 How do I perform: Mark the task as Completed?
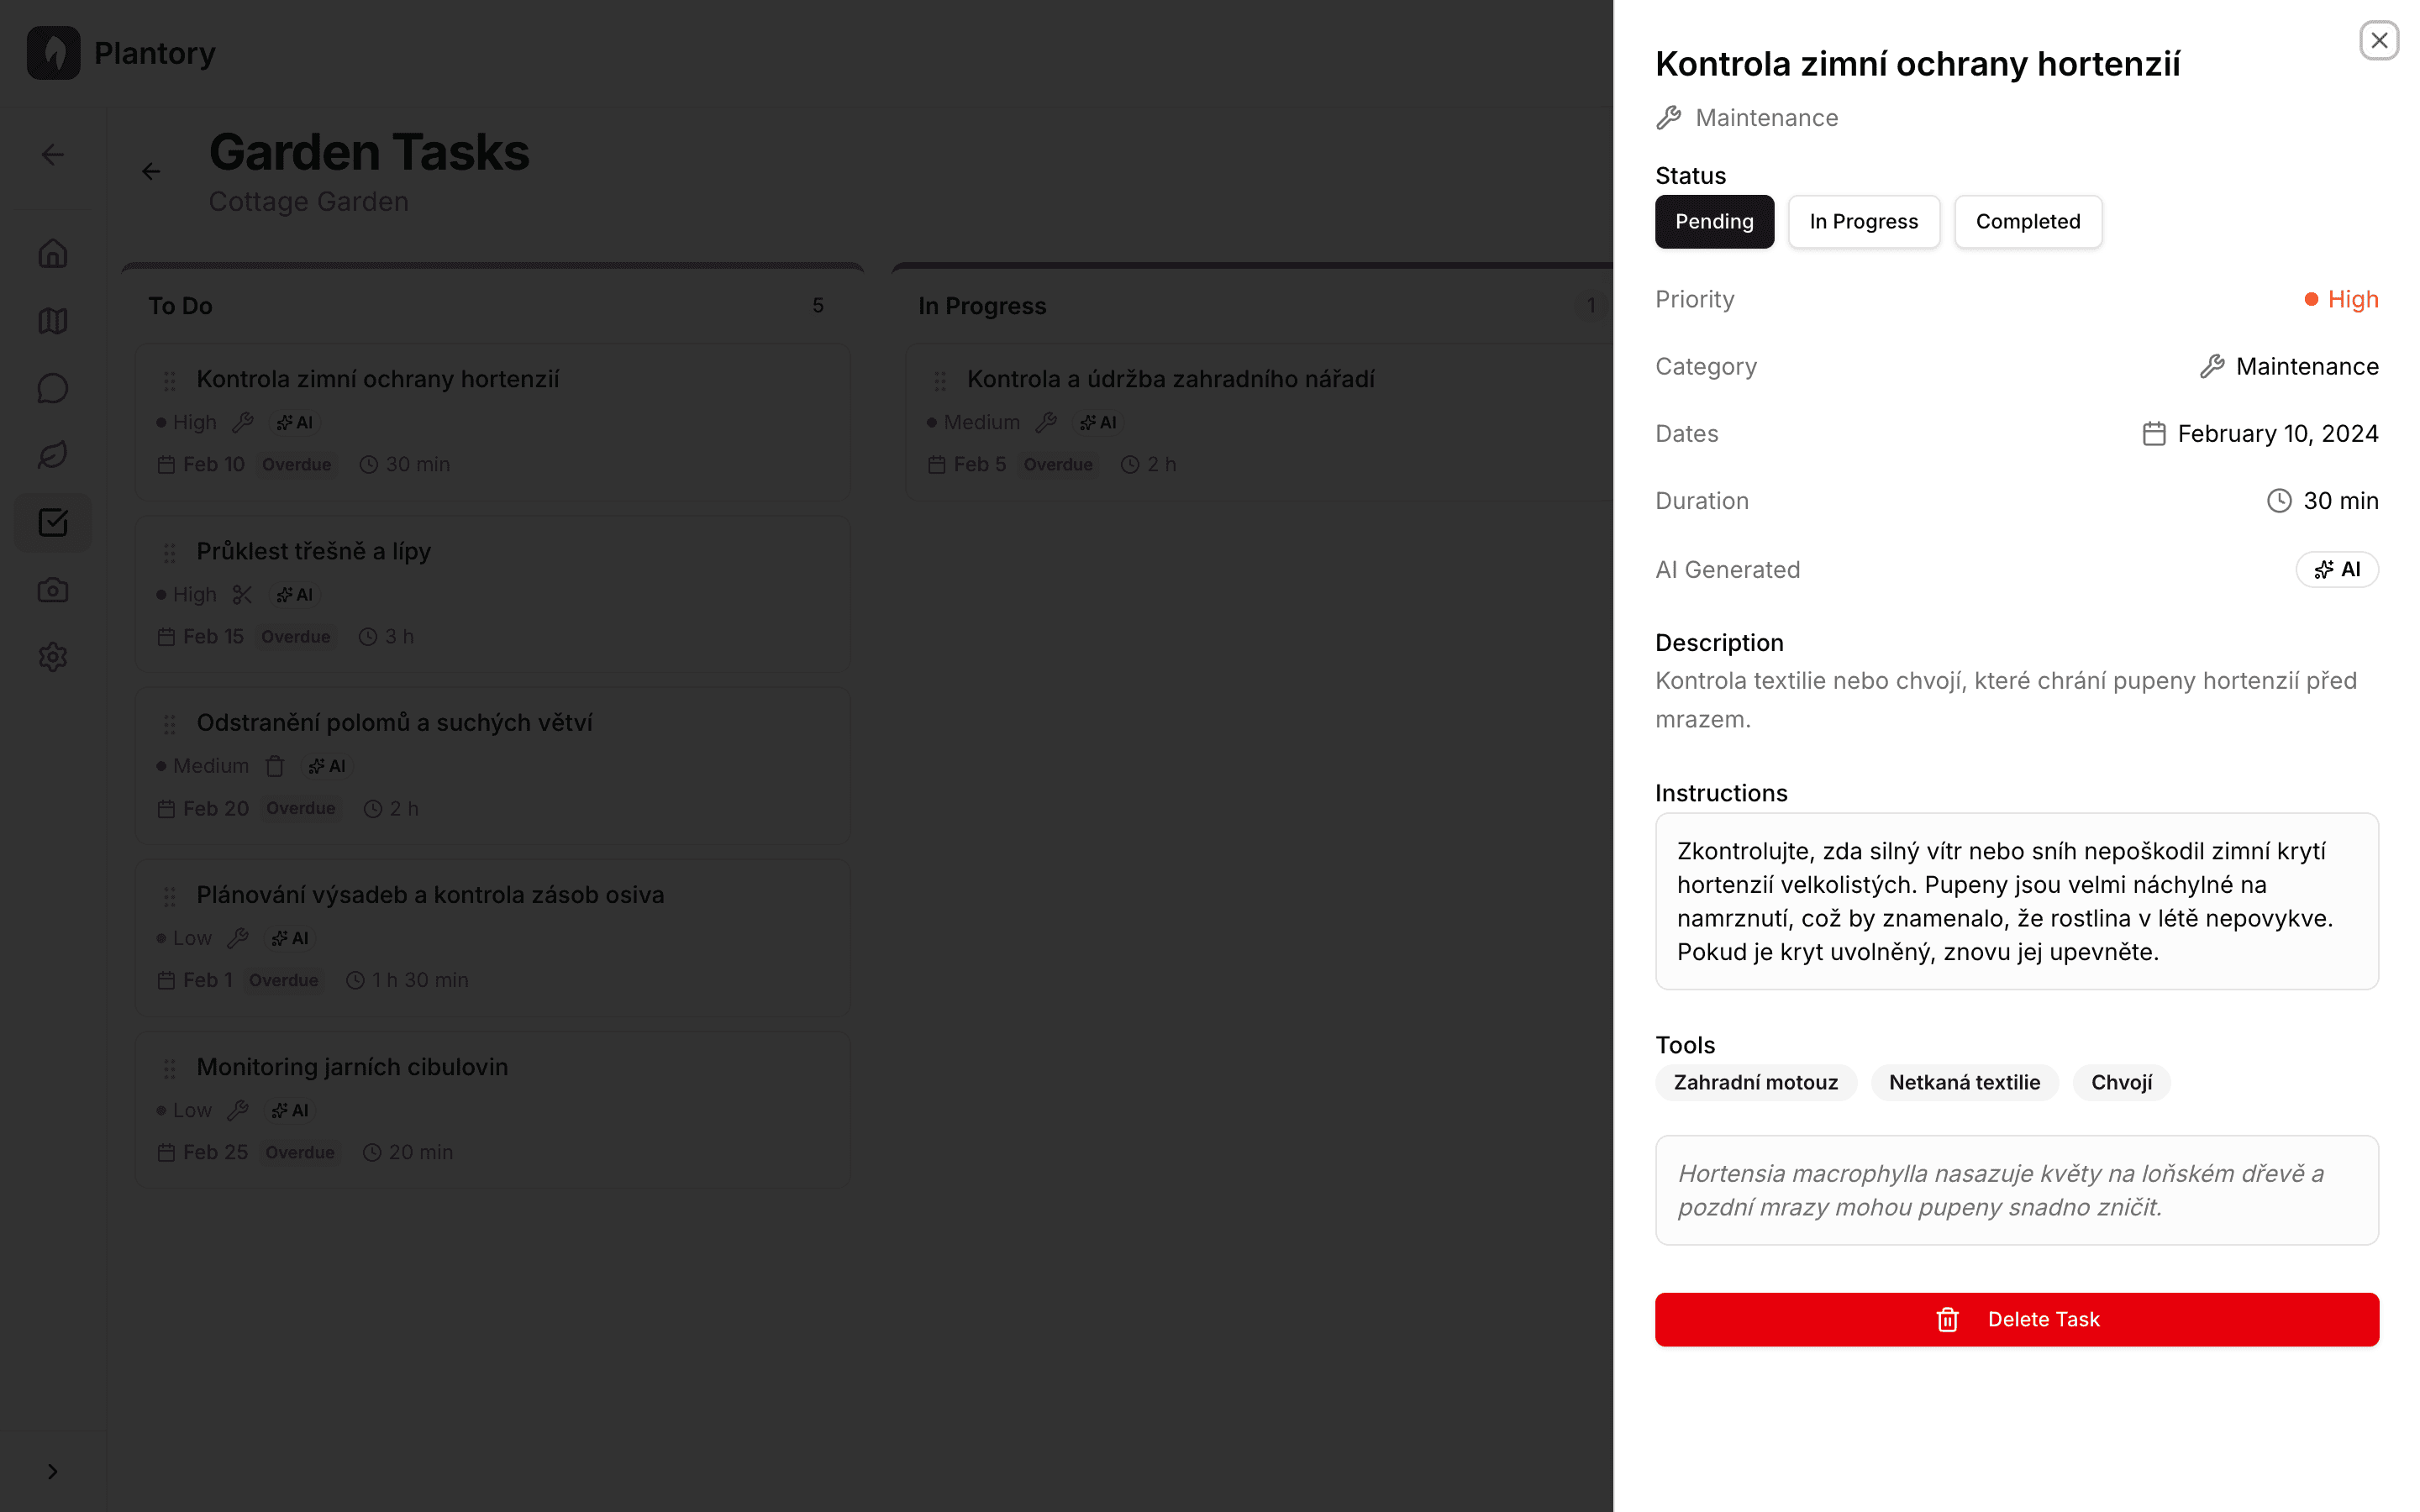2028,221
